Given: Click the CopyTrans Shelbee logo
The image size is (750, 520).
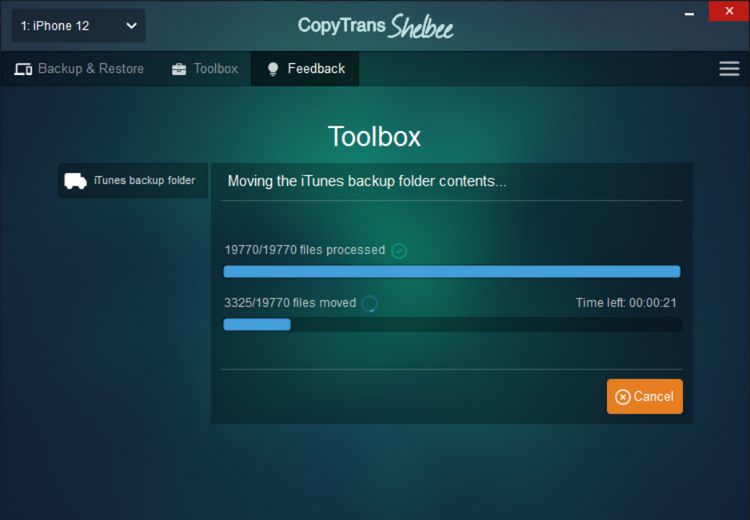Looking at the screenshot, I should (375, 26).
